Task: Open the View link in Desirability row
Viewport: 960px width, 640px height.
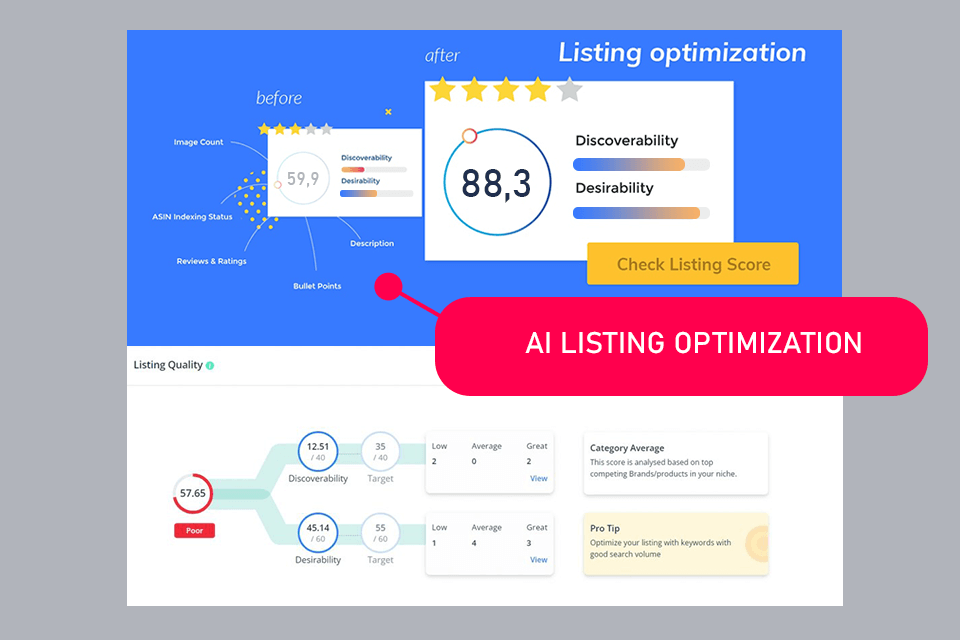Action: [x=538, y=560]
